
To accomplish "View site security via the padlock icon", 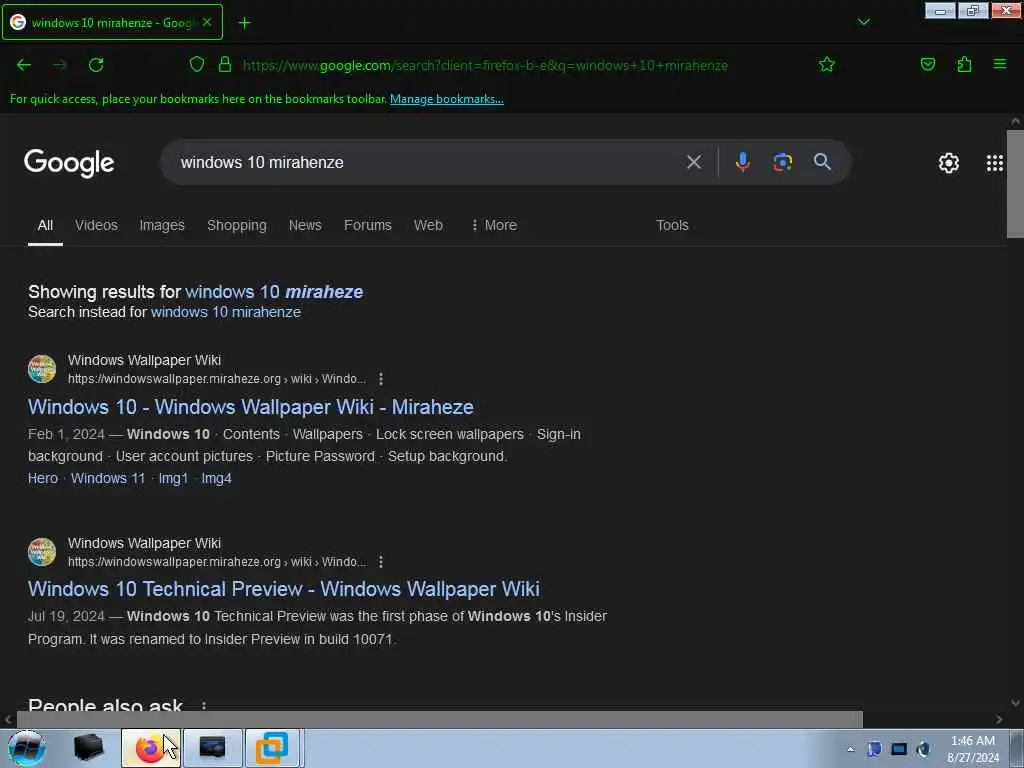I will click(x=225, y=65).
